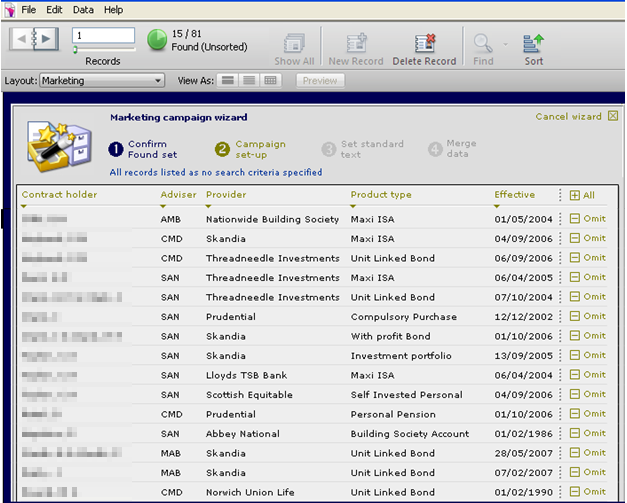
Task: Sort by Provider column arrow
Action: tap(208, 206)
